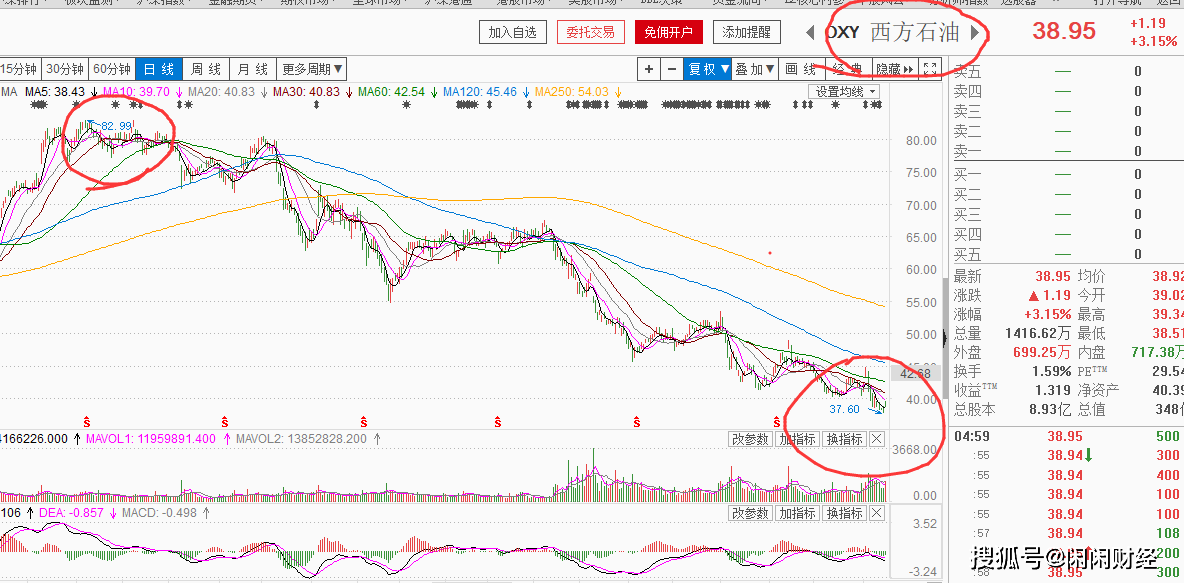Activate the 画线 drawing tool button

point(801,69)
